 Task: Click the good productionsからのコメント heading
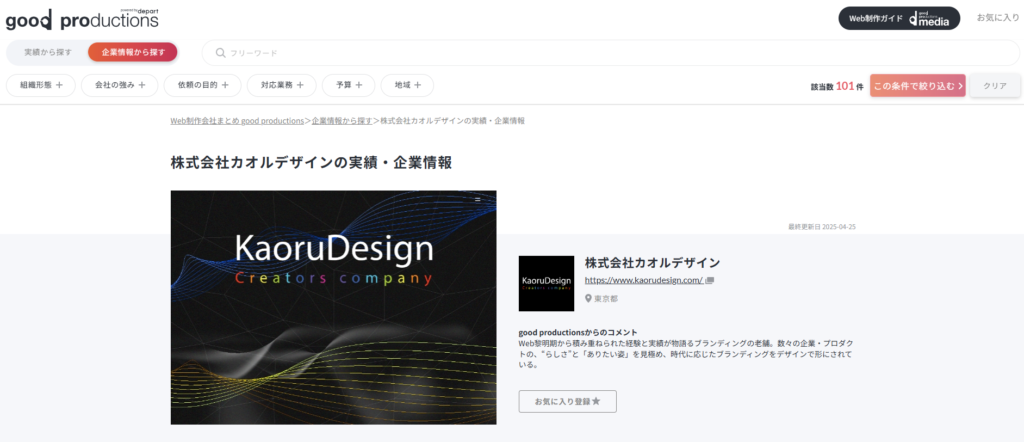[578, 332]
